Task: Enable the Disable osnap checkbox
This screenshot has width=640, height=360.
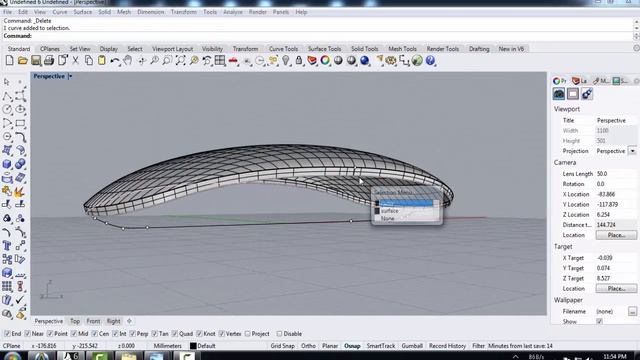Action: [279, 334]
